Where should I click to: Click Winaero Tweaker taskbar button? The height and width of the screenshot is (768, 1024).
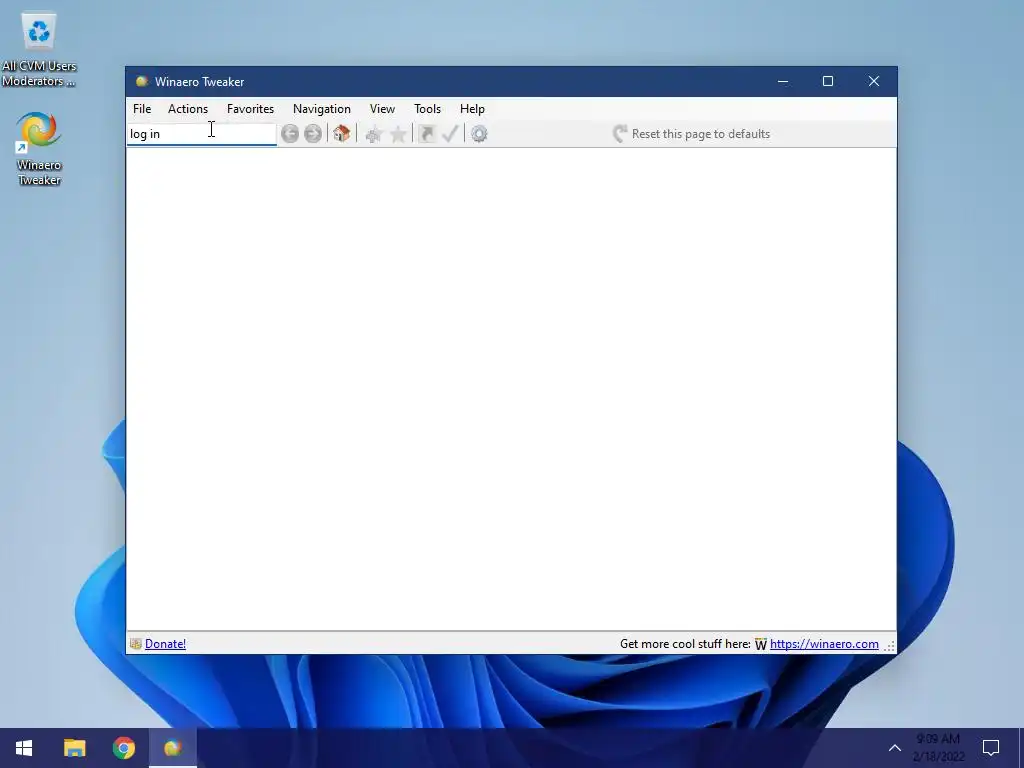[172, 748]
